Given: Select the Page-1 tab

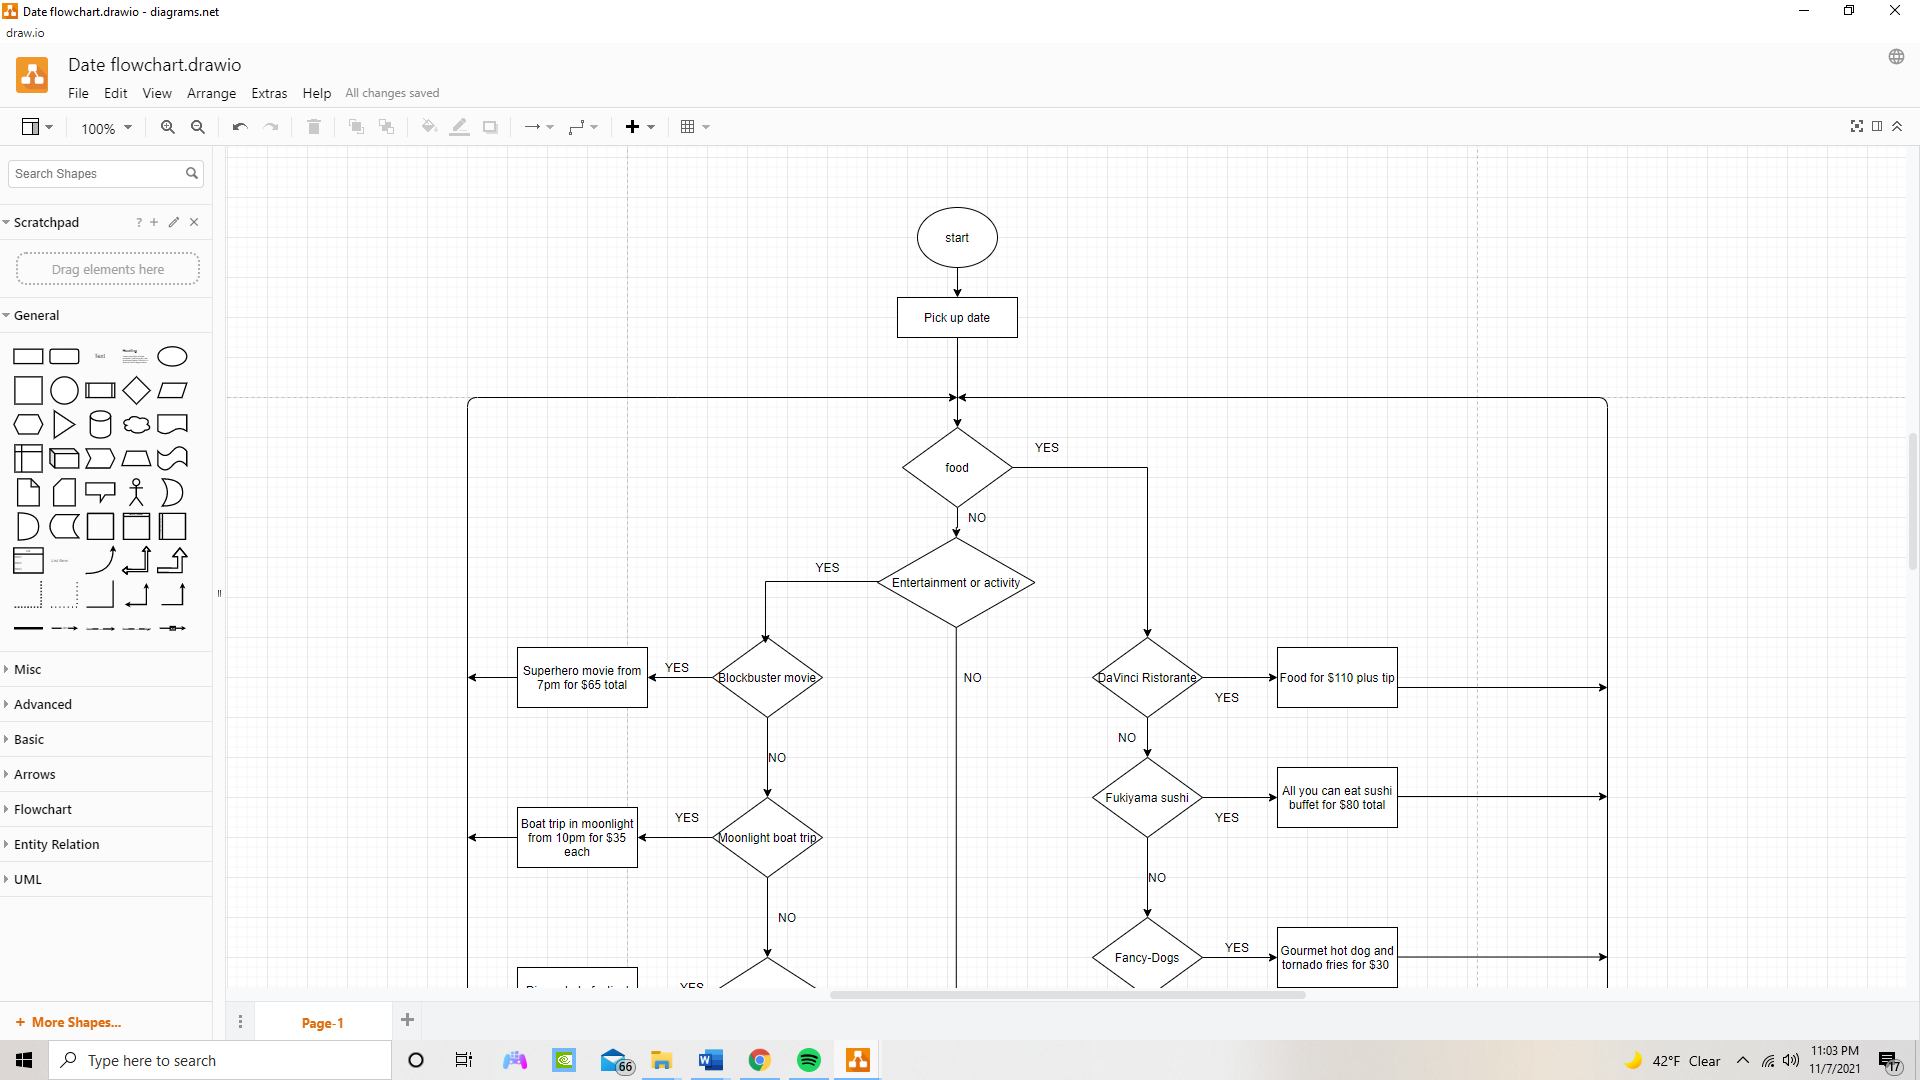Looking at the screenshot, I should 322,1022.
